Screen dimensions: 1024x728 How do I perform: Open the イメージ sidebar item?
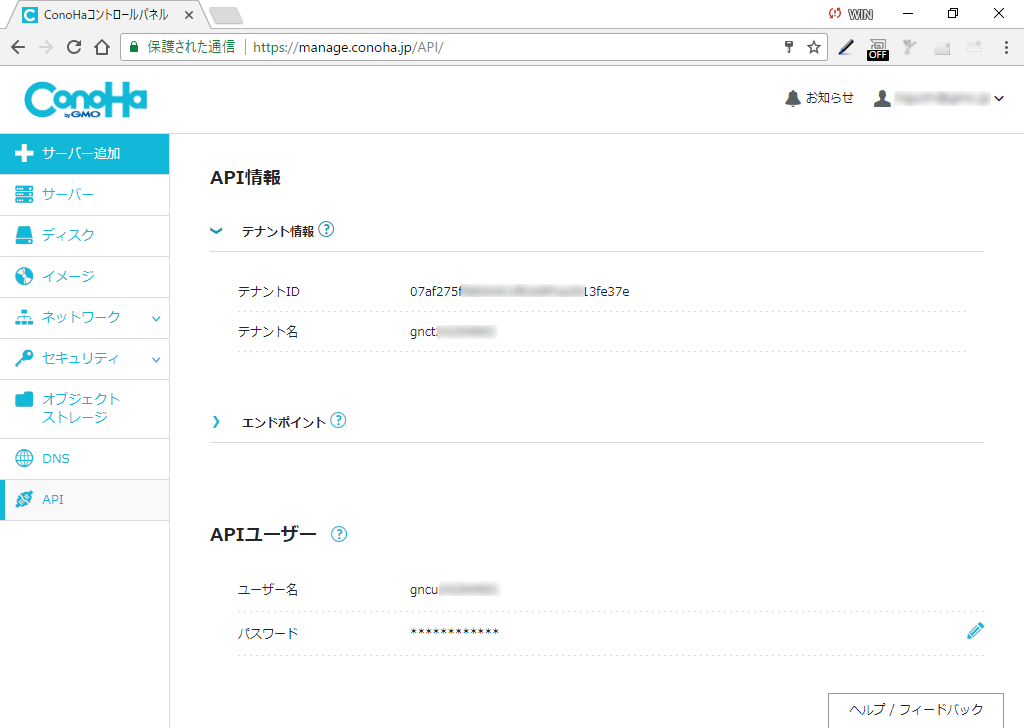(x=84, y=277)
